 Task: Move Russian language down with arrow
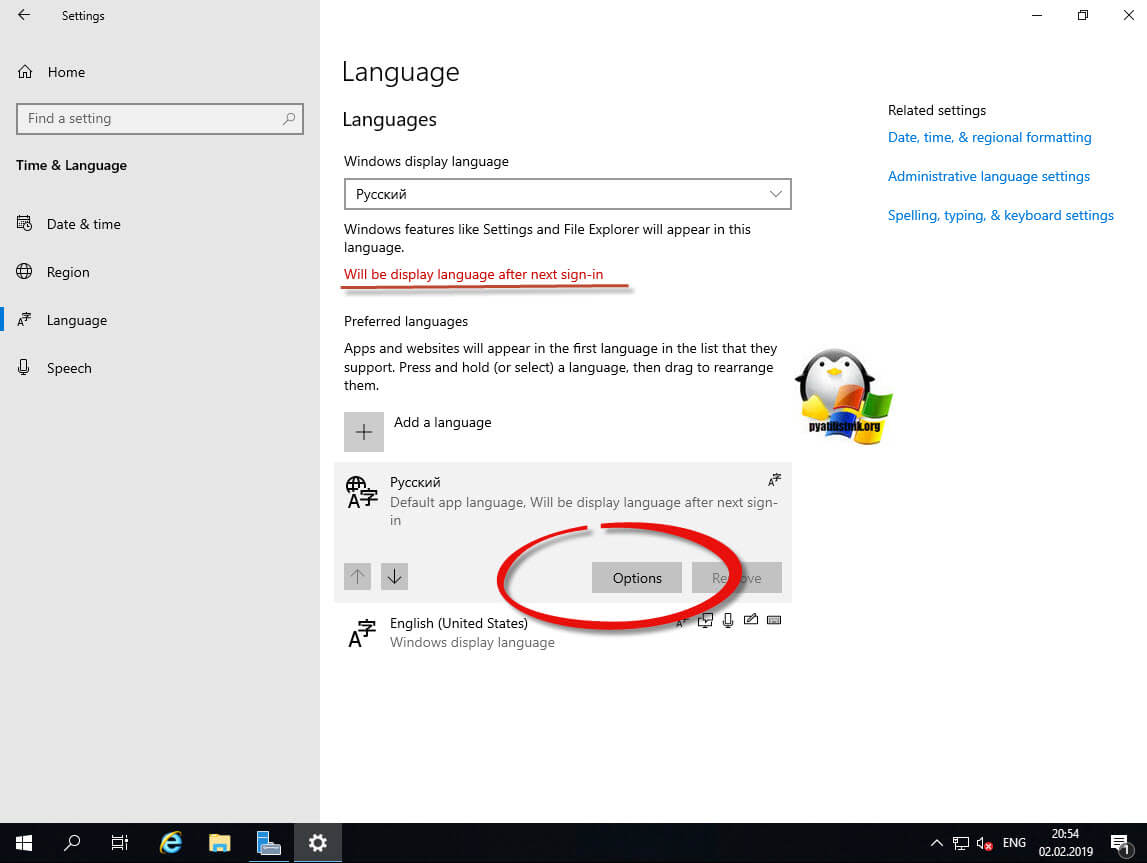point(394,576)
